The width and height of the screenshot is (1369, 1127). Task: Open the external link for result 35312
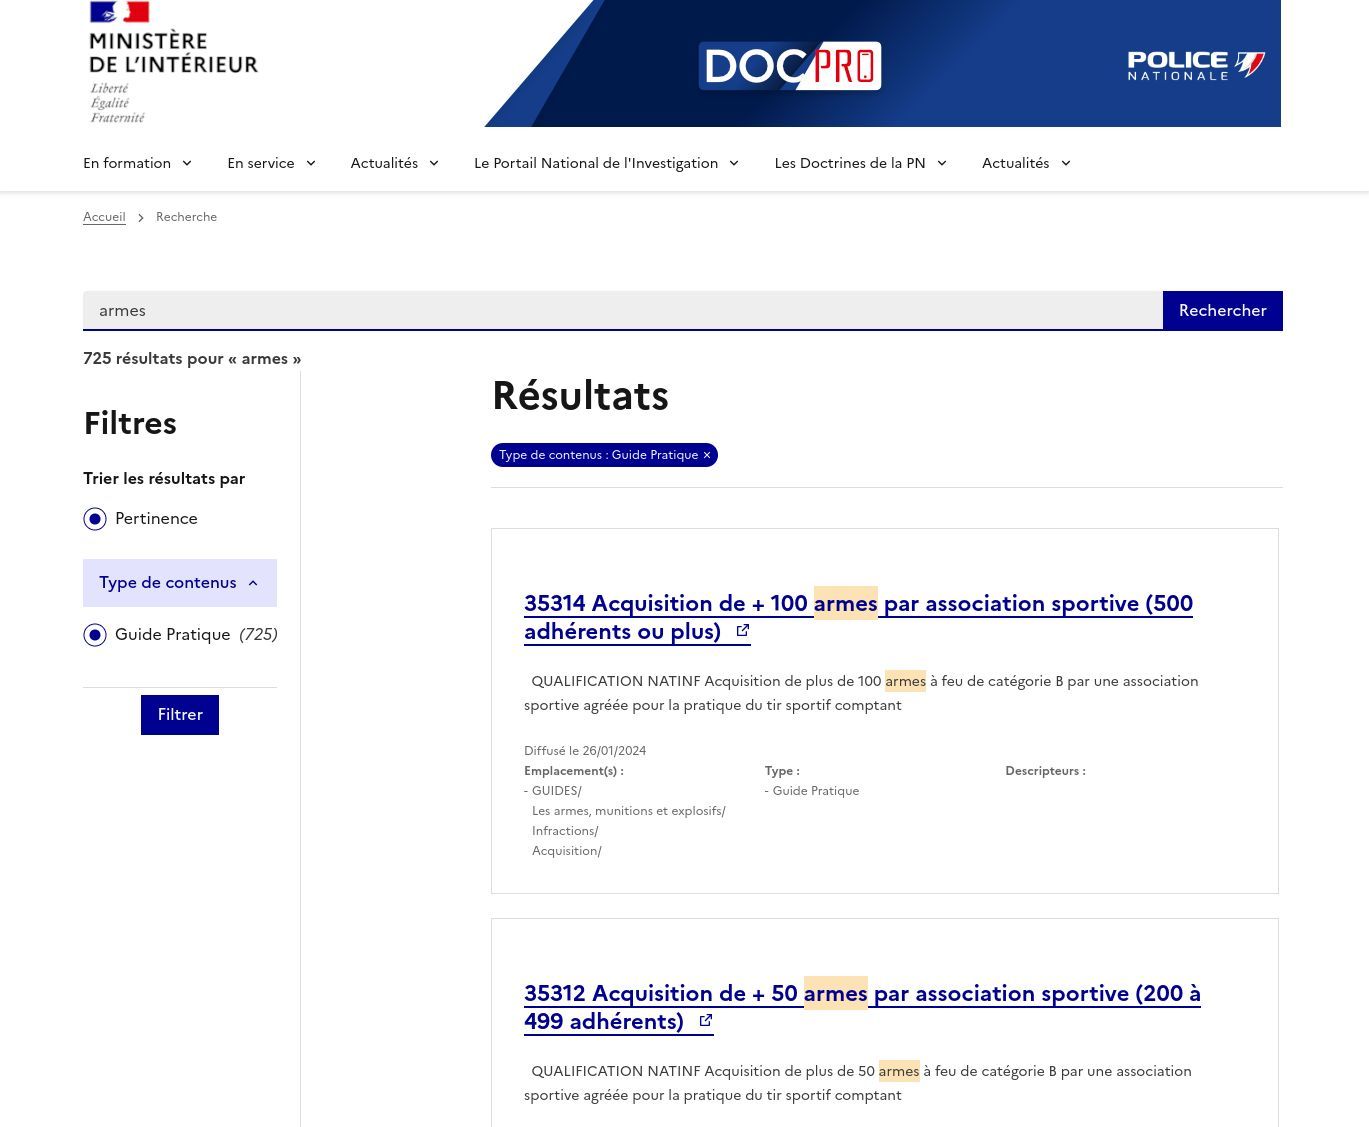point(705,1020)
